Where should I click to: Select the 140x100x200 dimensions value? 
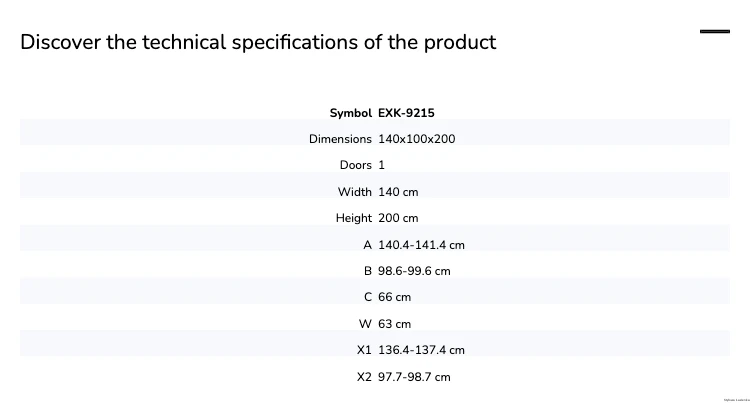pyautogui.click(x=417, y=139)
